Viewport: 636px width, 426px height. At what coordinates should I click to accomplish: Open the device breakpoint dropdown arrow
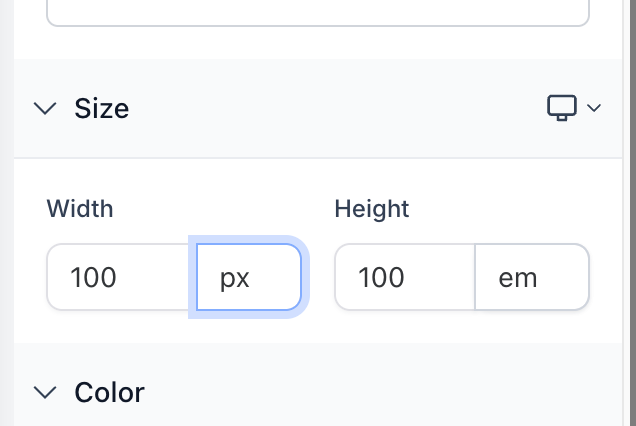tap(594, 108)
